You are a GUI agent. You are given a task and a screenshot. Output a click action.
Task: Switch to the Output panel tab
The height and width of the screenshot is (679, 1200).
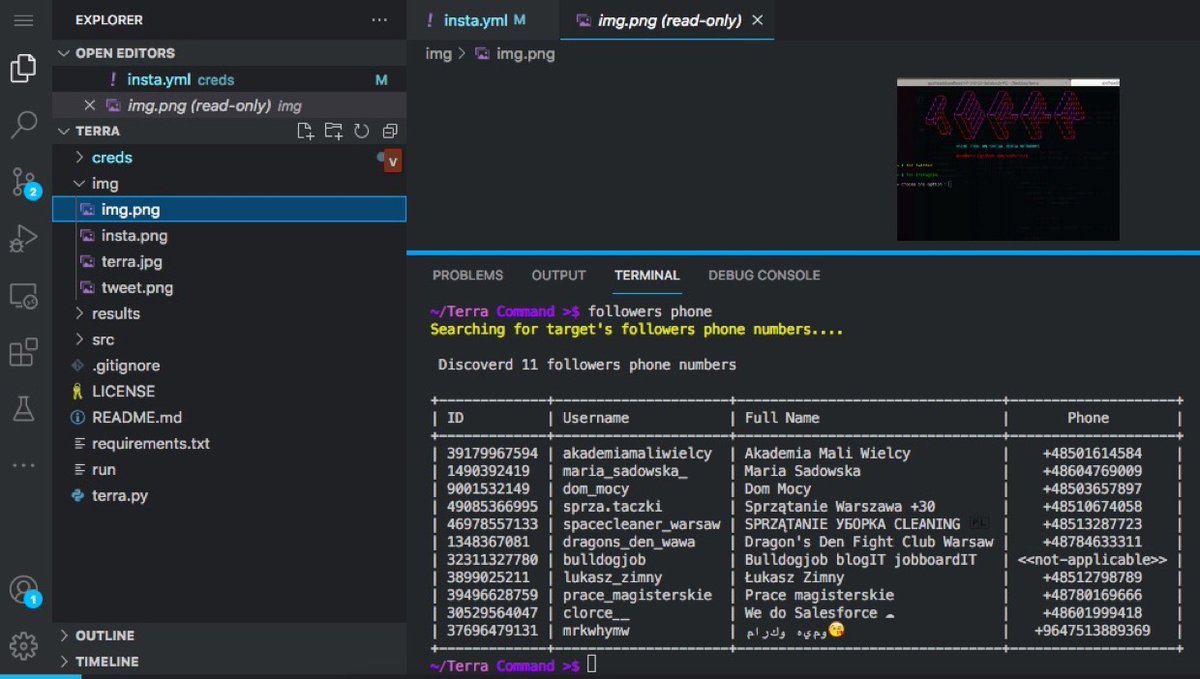pyautogui.click(x=558, y=275)
